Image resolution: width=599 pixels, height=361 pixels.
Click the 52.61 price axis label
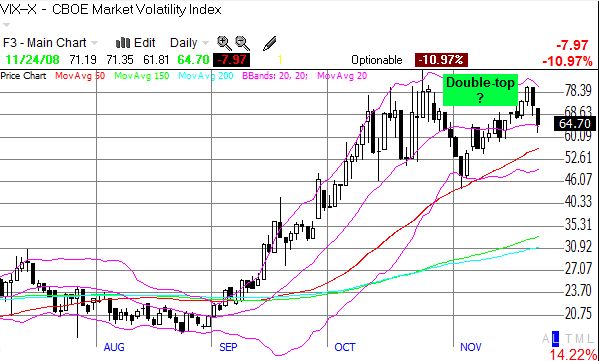click(x=578, y=157)
